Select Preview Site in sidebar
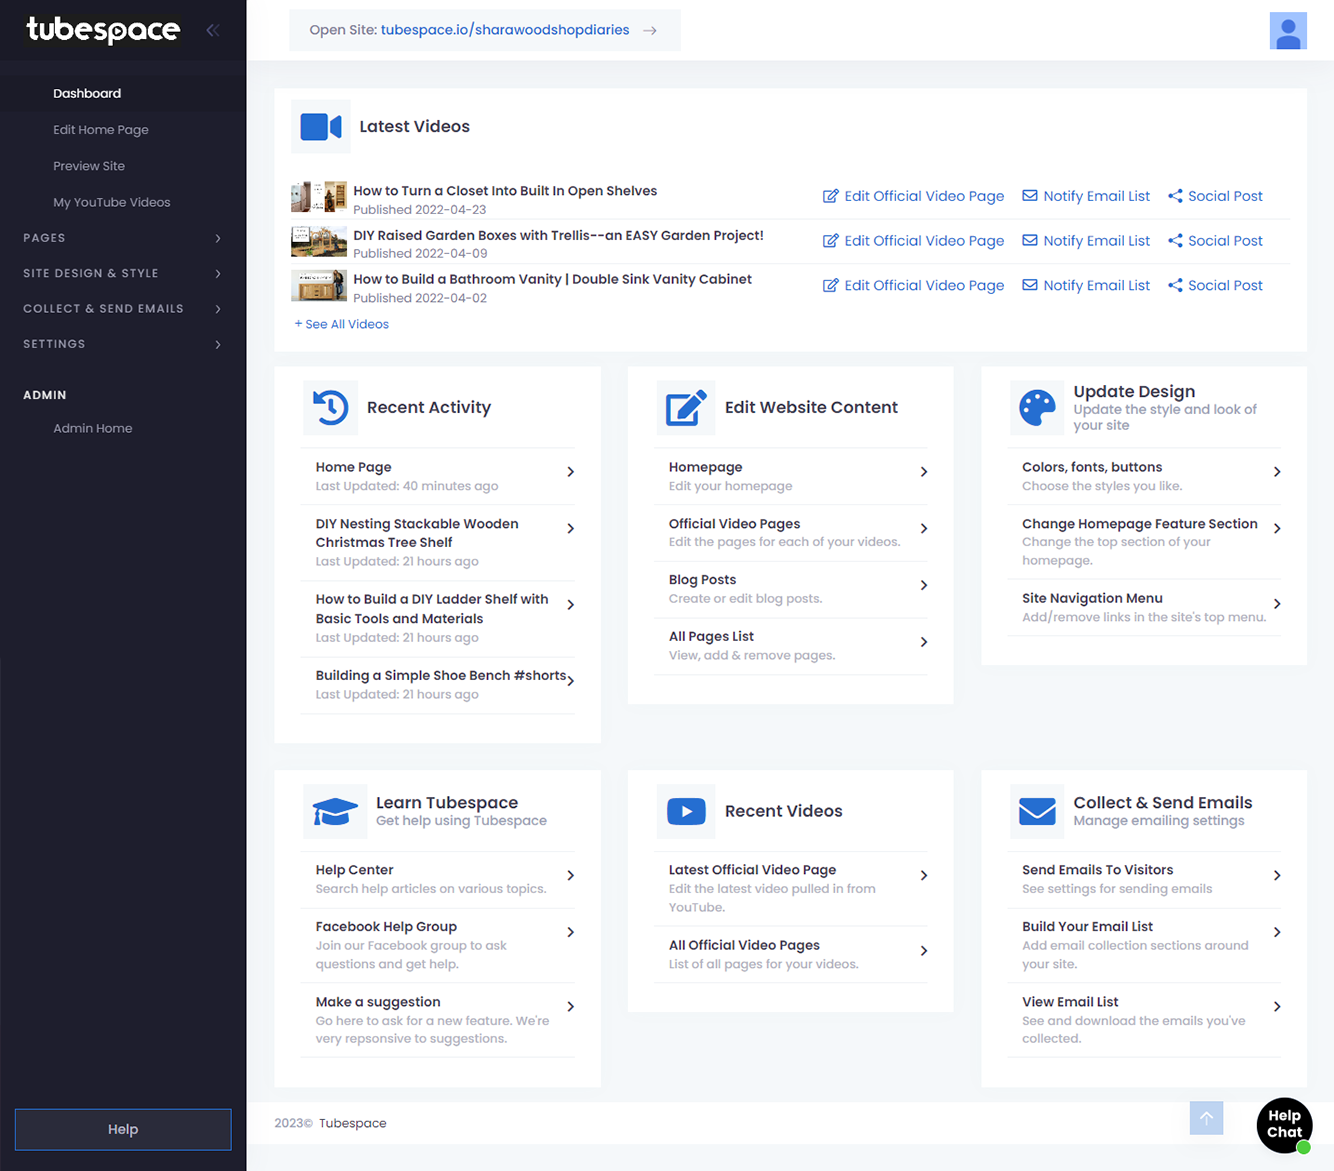The height and width of the screenshot is (1171, 1334). click(x=89, y=166)
